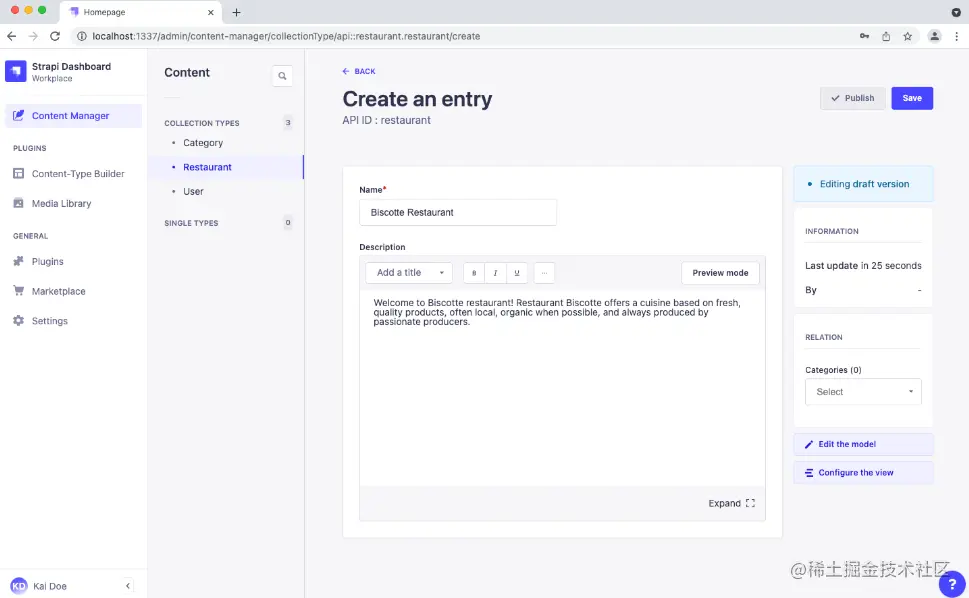Open browser menu three dots
Image resolution: width=969 pixels, height=598 pixels.
pos(956,36)
